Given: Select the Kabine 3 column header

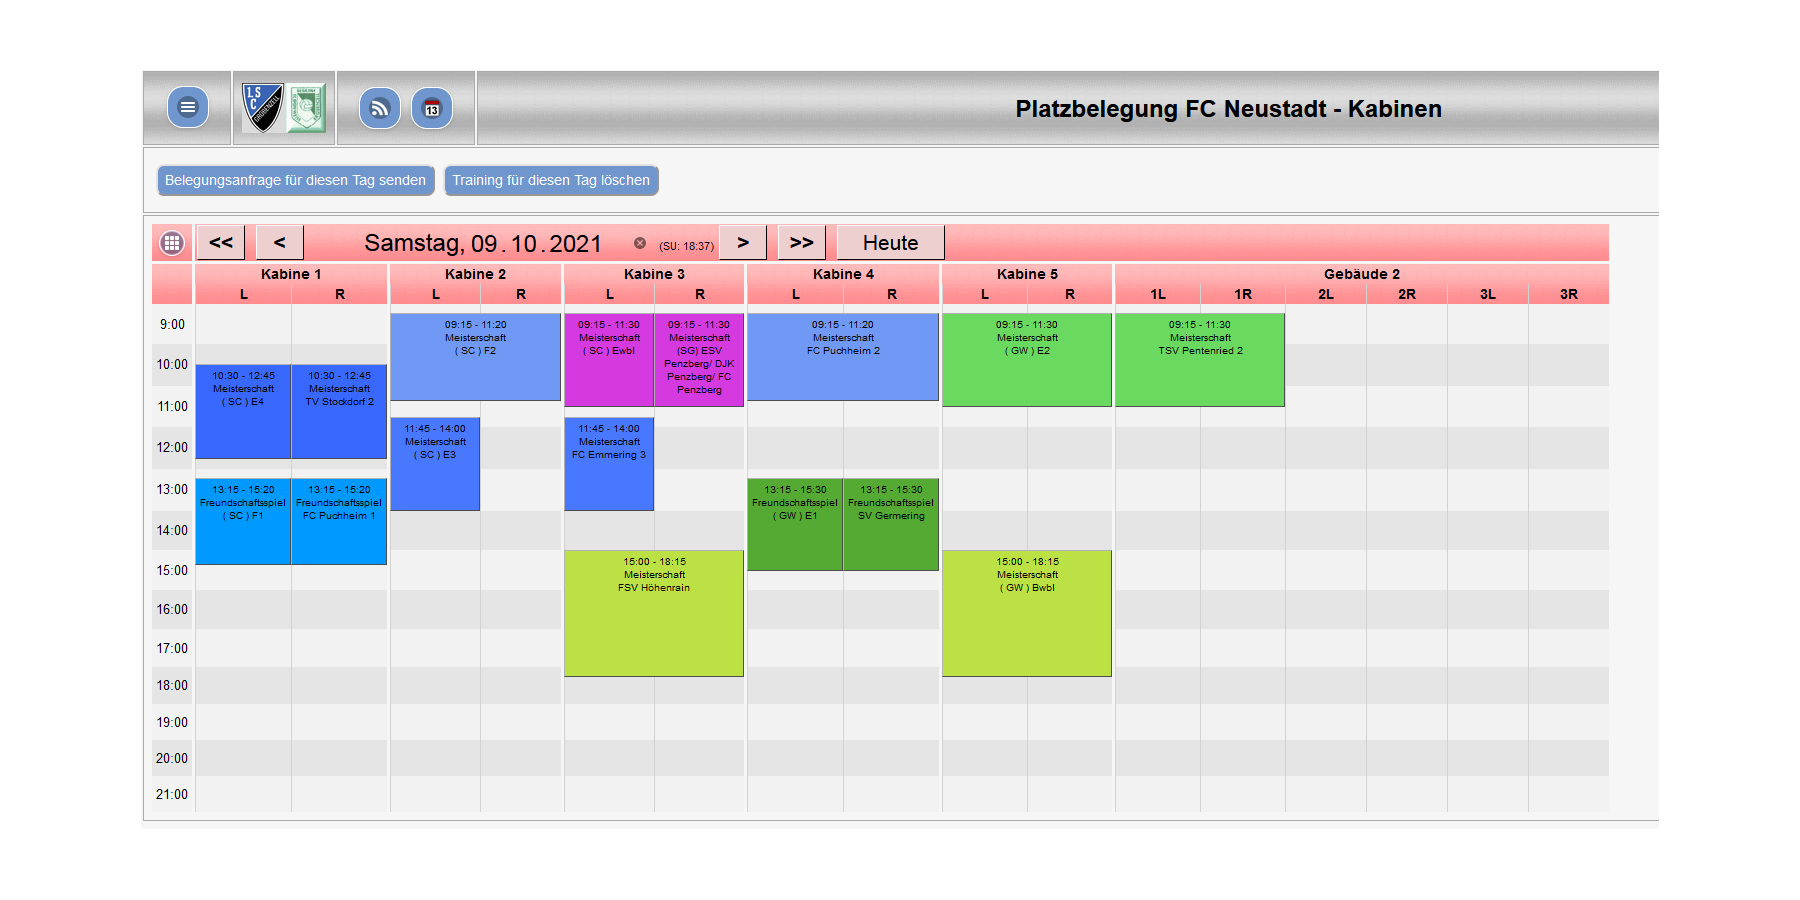Looking at the screenshot, I should [x=654, y=274].
